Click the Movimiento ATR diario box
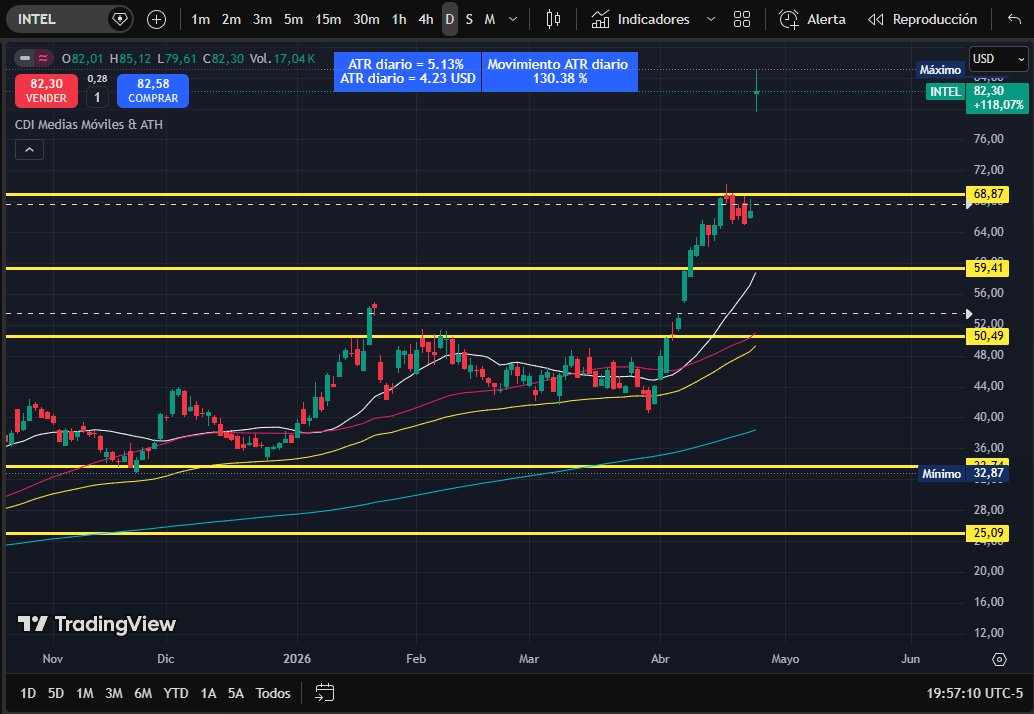Image resolution: width=1034 pixels, height=714 pixels. click(560, 71)
